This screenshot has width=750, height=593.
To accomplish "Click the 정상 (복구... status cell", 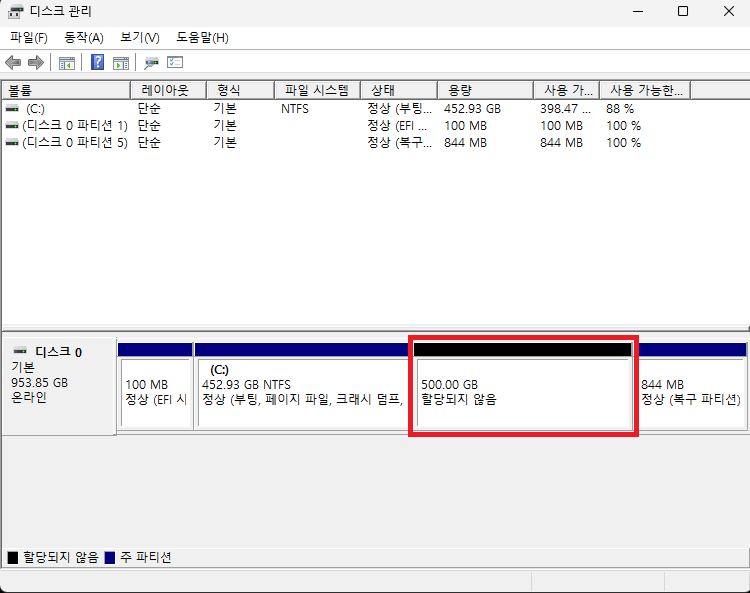I will [x=399, y=143].
